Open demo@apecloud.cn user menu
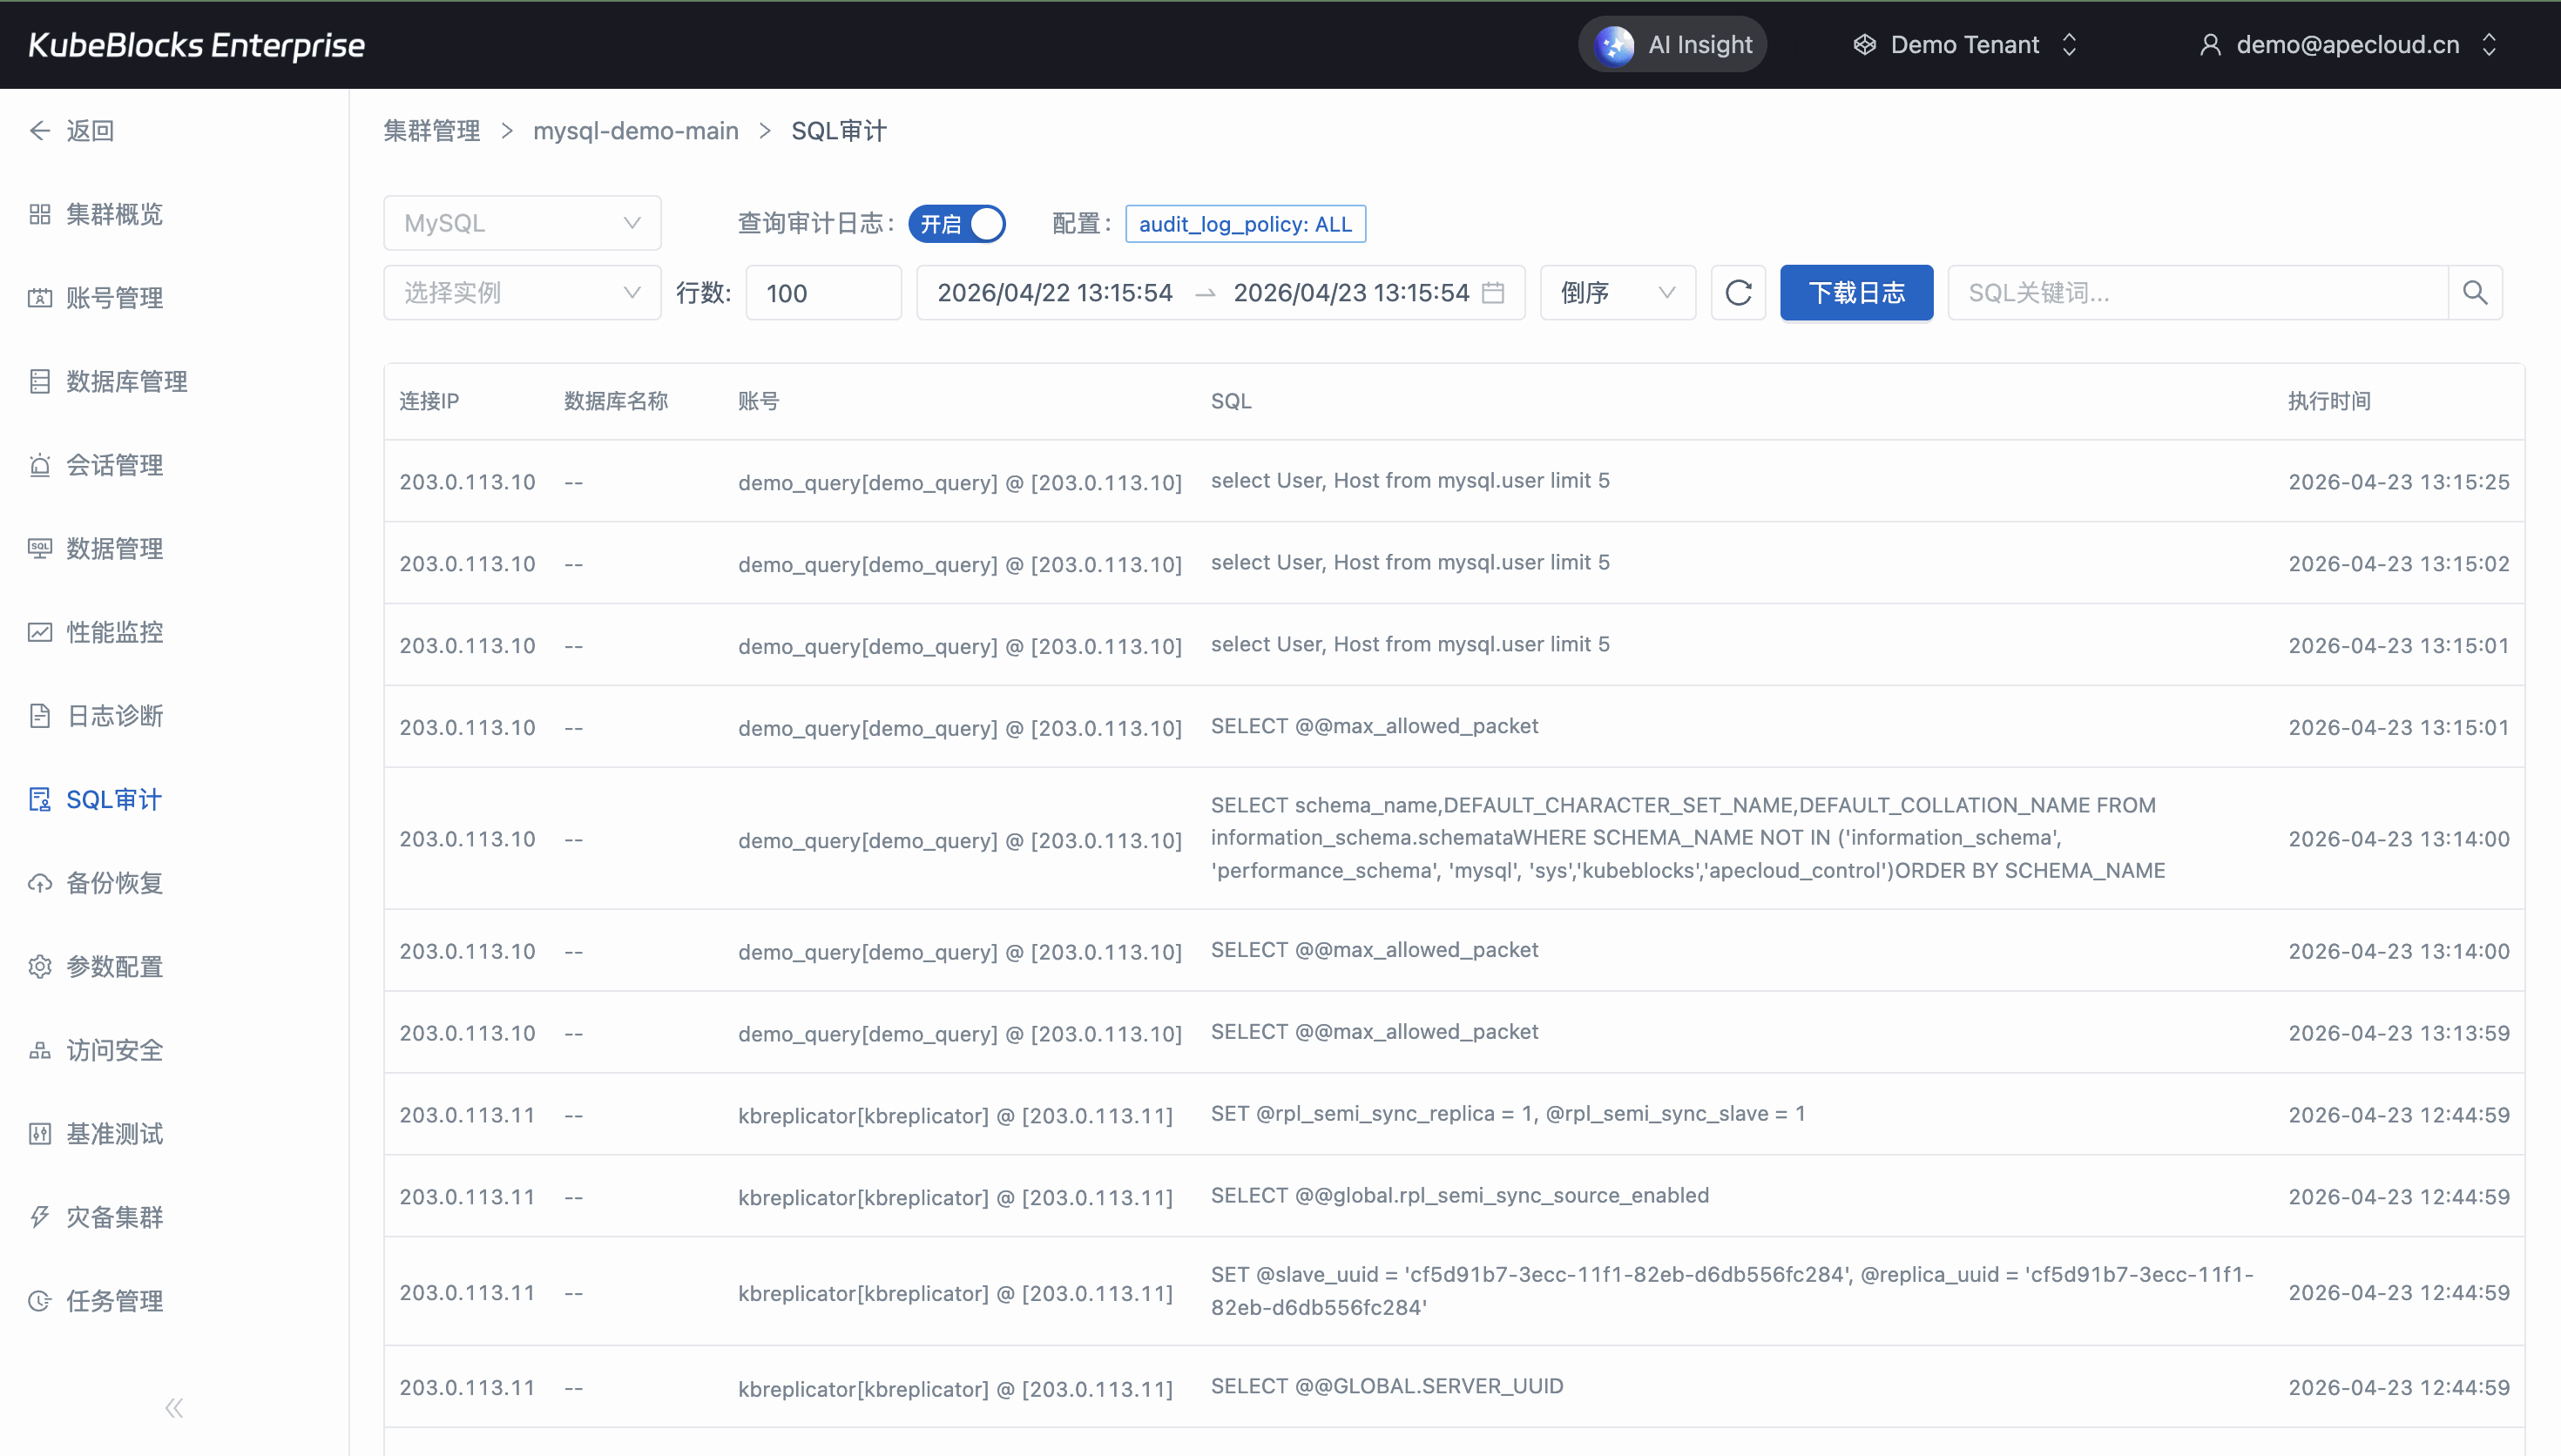Image resolution: width=2561 pixels, height=1456 pixels. 2348,45
